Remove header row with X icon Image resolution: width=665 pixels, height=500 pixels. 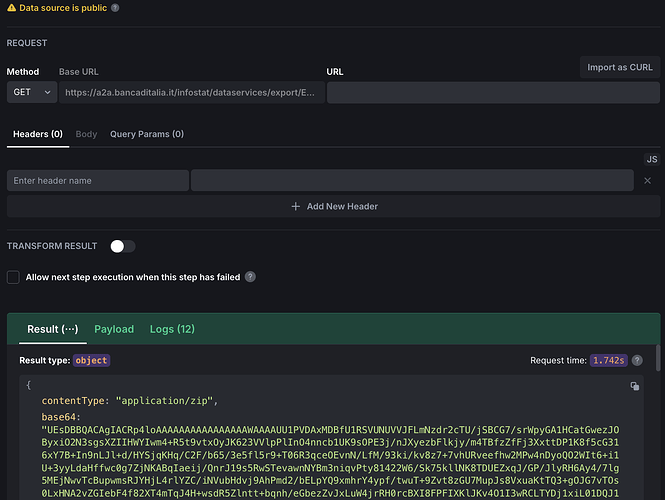(x=647, y=181)
